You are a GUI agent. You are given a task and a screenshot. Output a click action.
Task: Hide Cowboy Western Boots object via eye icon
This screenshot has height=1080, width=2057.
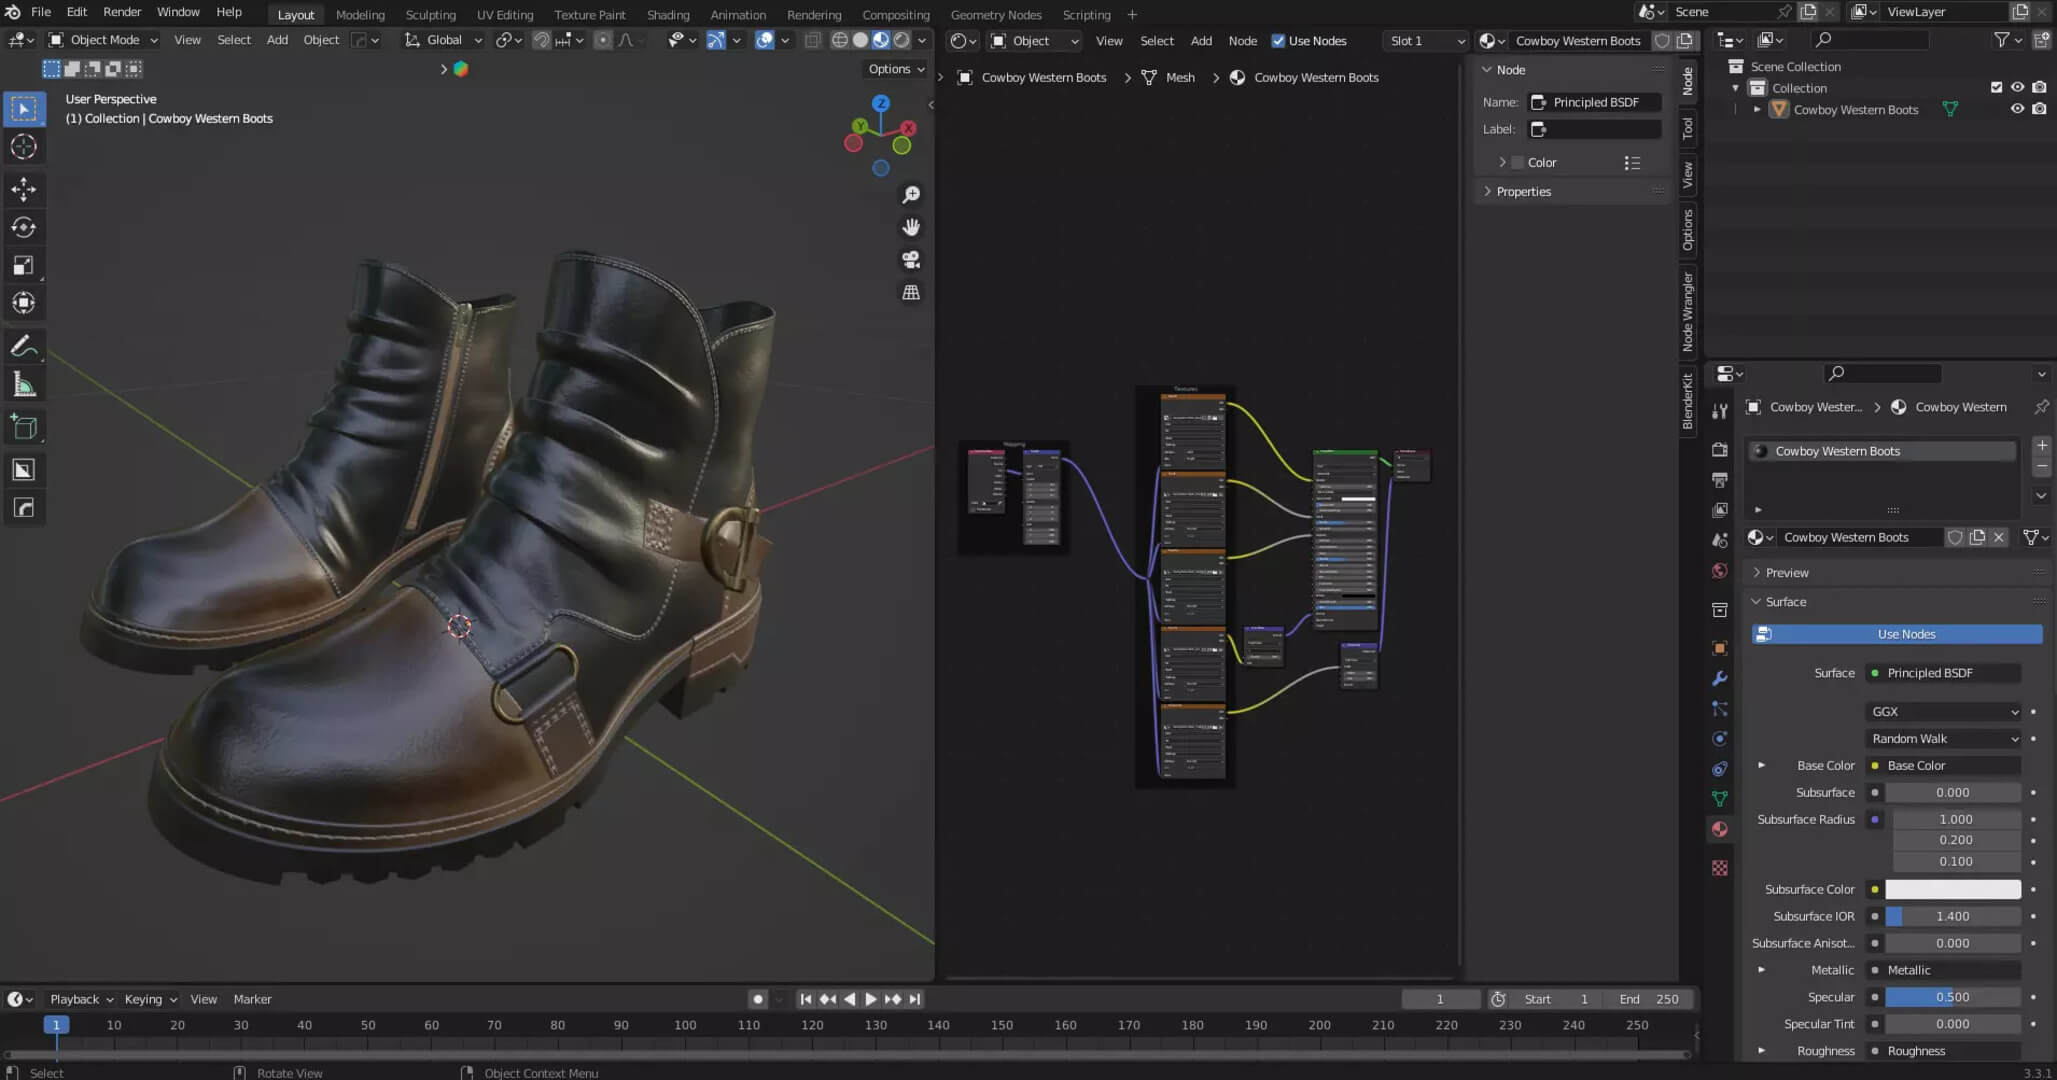coord(2018,109)
